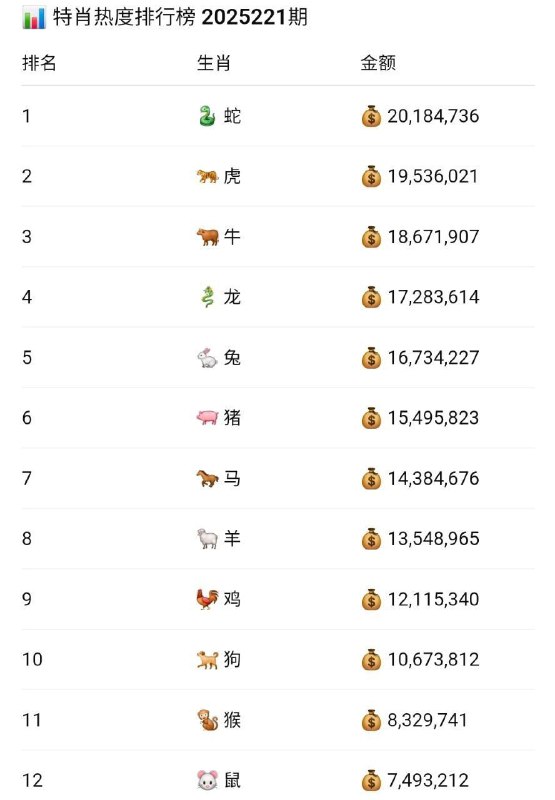The height and width of the screenshot is (800, 555).
Task: Select the 生肖 column header
Action: point(214,63)
